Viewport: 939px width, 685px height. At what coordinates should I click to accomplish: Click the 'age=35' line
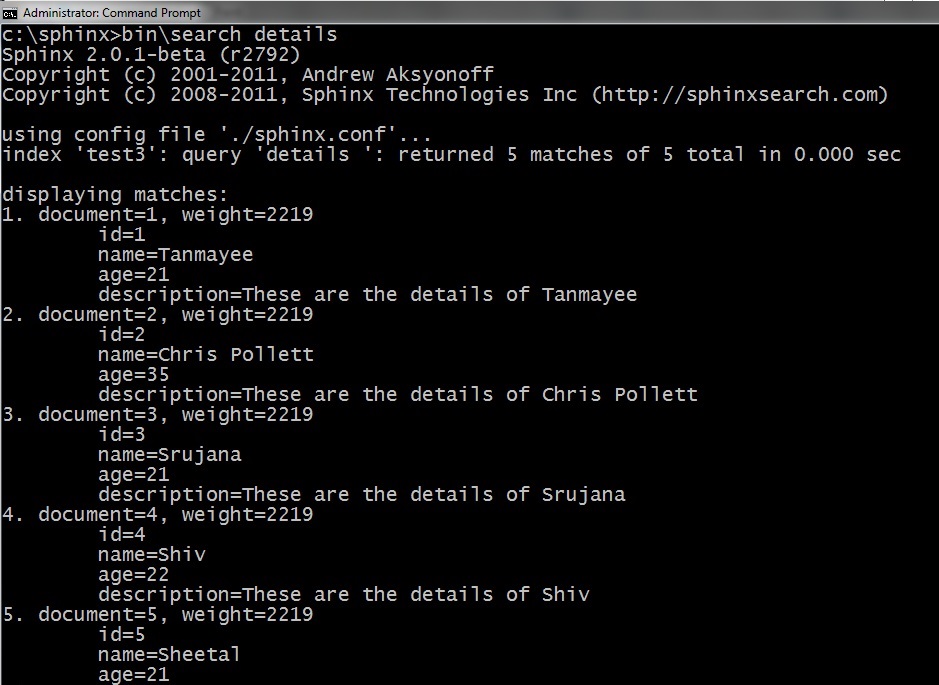(134, 375)
